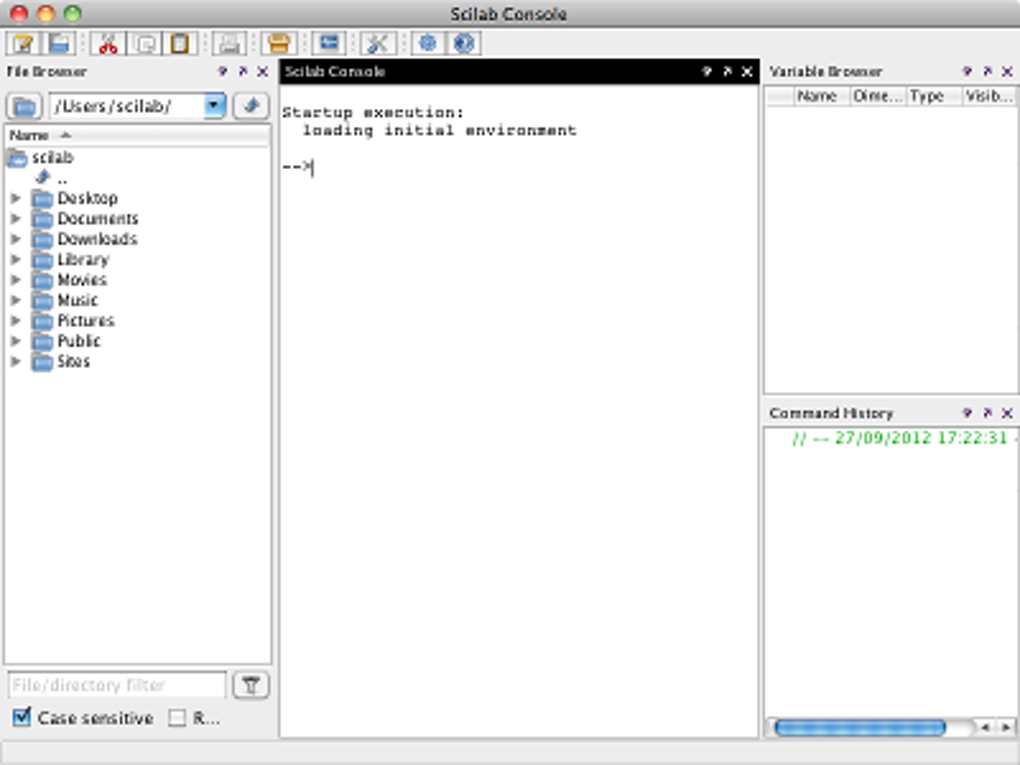
Task: Toggle the Case sensitive checkbox
Action: (21, 718)
